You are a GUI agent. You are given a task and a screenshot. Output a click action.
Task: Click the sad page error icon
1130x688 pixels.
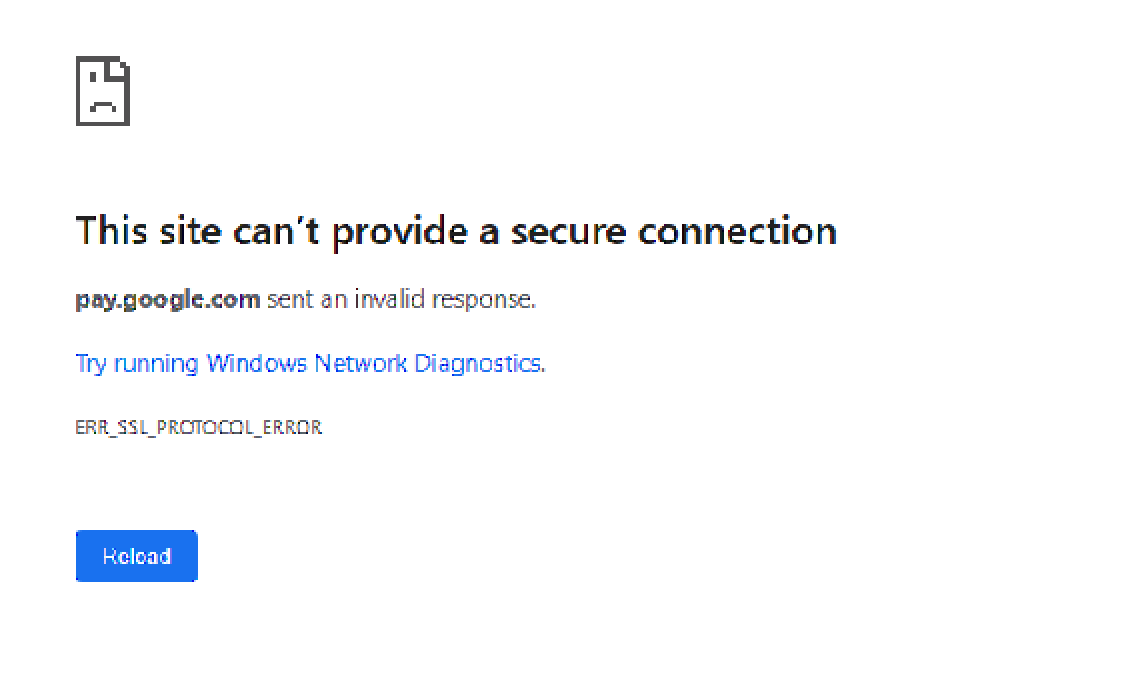click(103, 91)
